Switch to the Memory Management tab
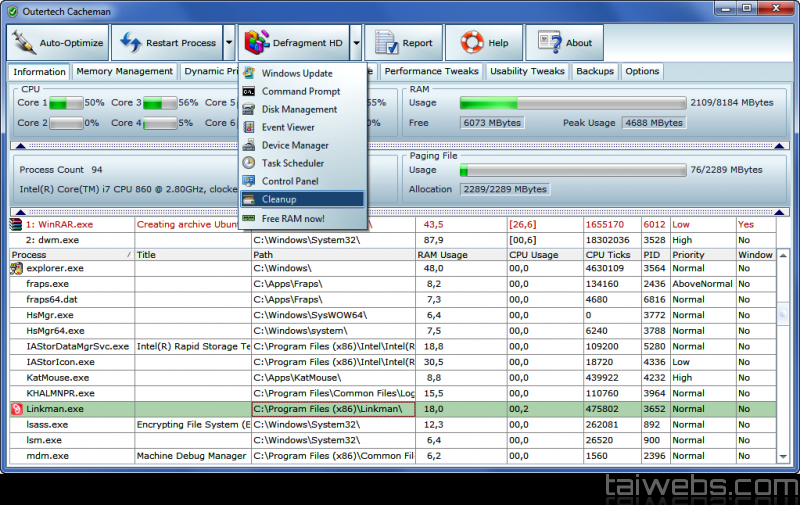 [x=125, y=72]
